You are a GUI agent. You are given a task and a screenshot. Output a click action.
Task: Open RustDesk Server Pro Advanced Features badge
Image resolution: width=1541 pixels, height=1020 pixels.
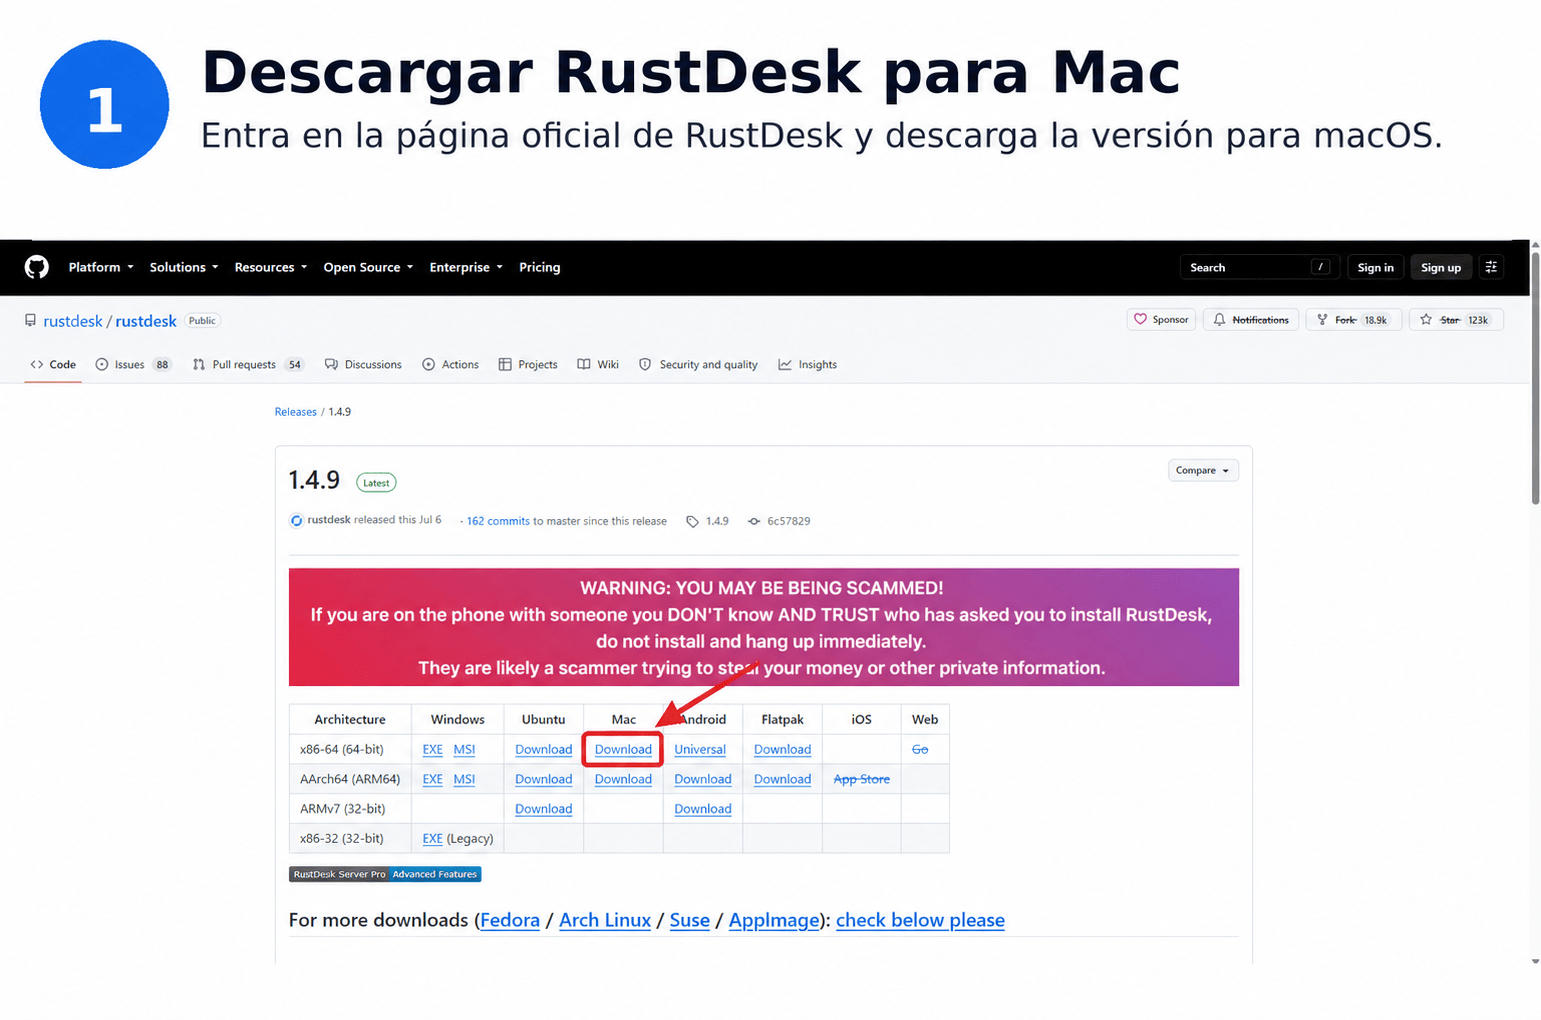click(385, 874)
